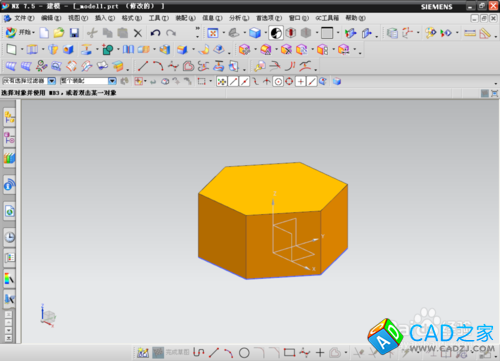Image resolution: width=500 pixels, height=361 pixels.
Task: Expand the selection type filter dropdown
Action: tap(52, 81)
